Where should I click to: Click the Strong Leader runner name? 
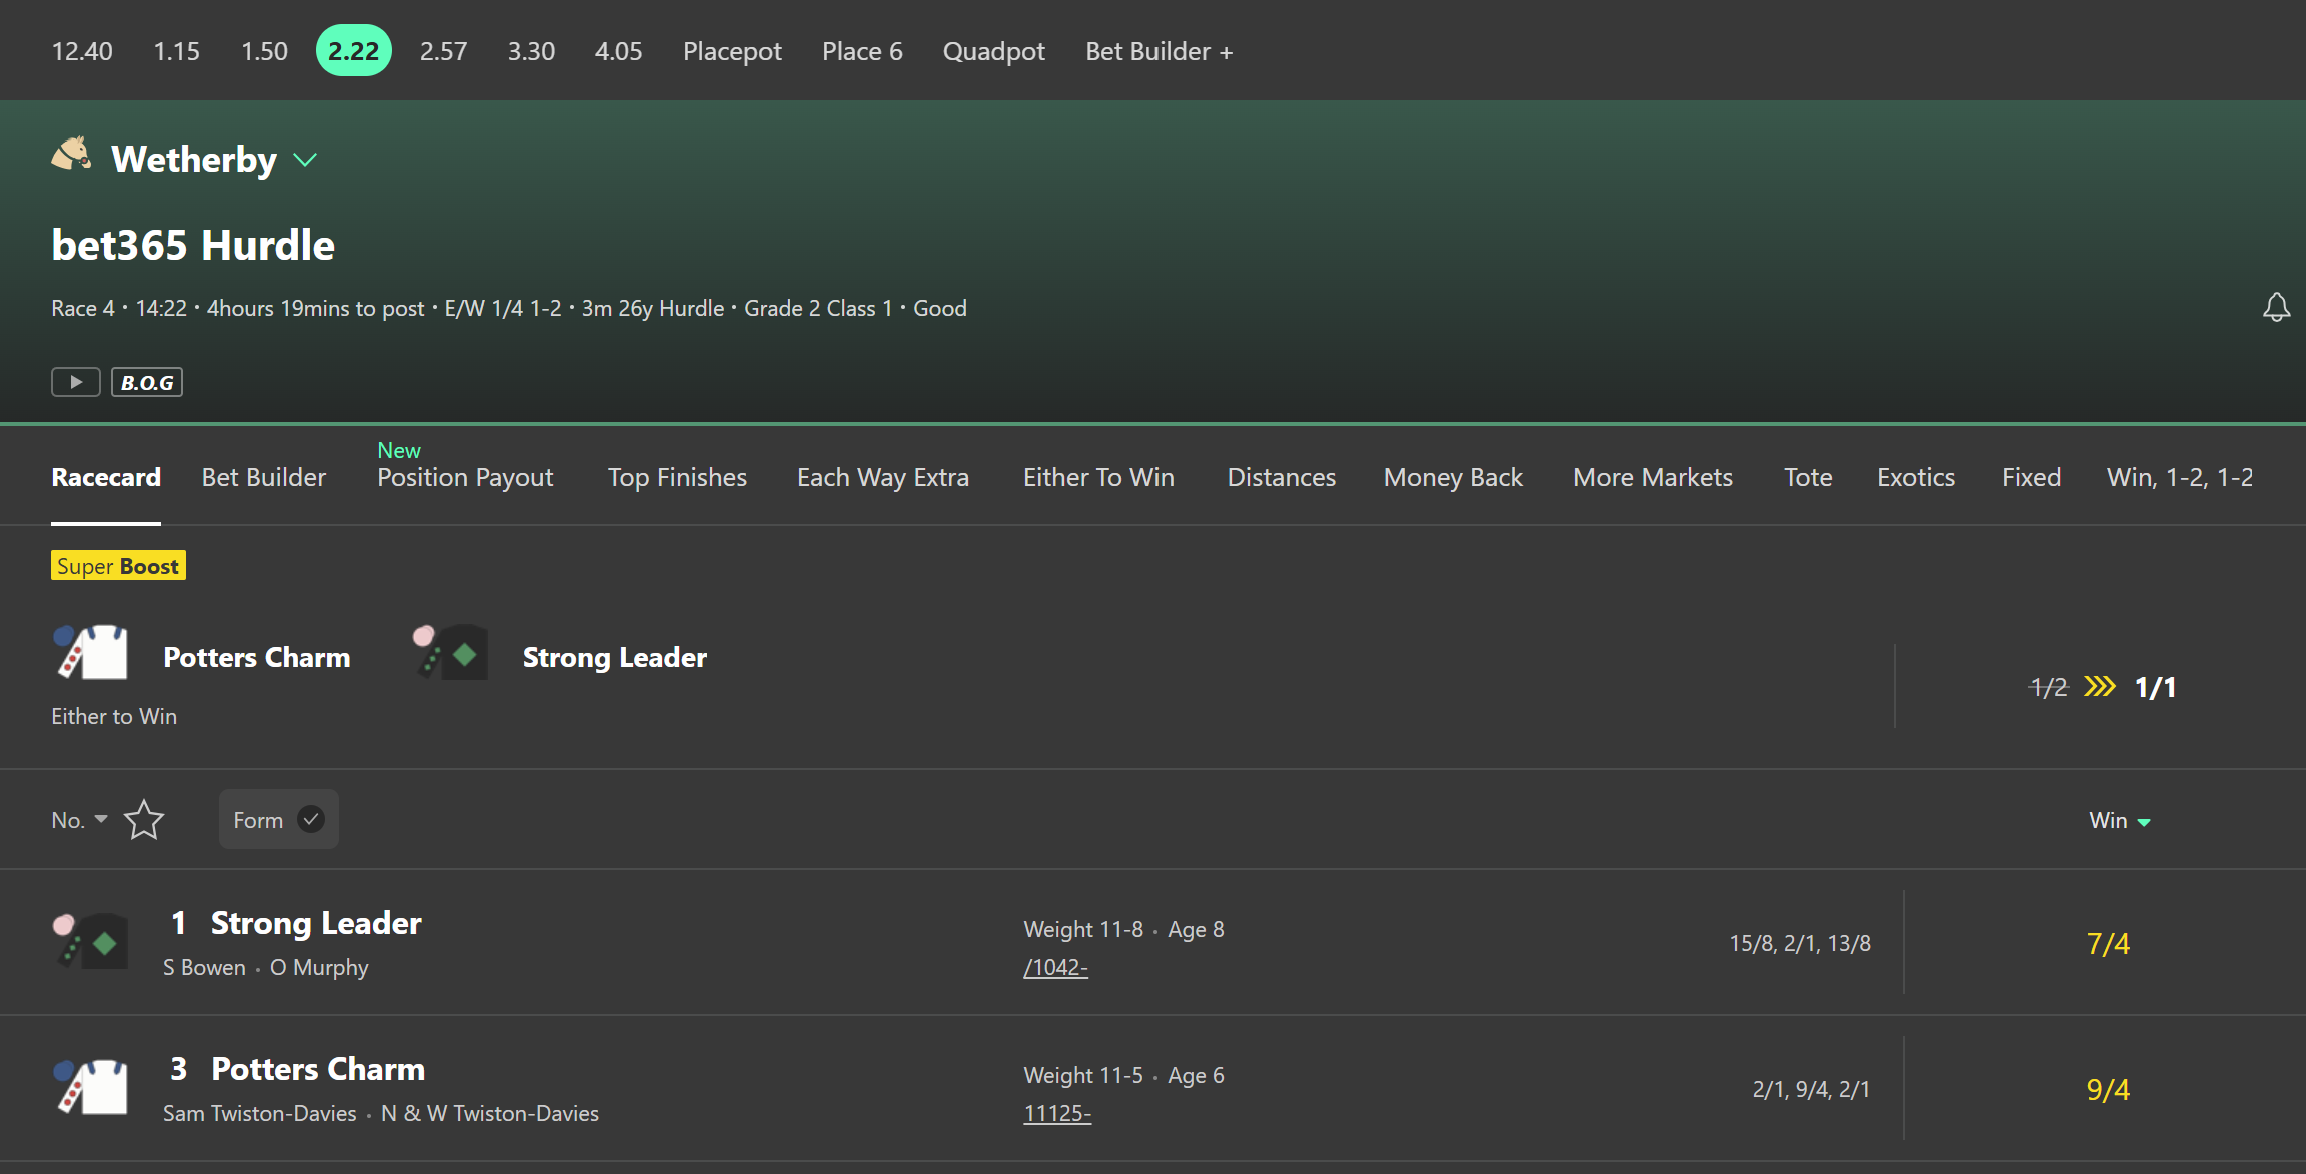[316, 922]
